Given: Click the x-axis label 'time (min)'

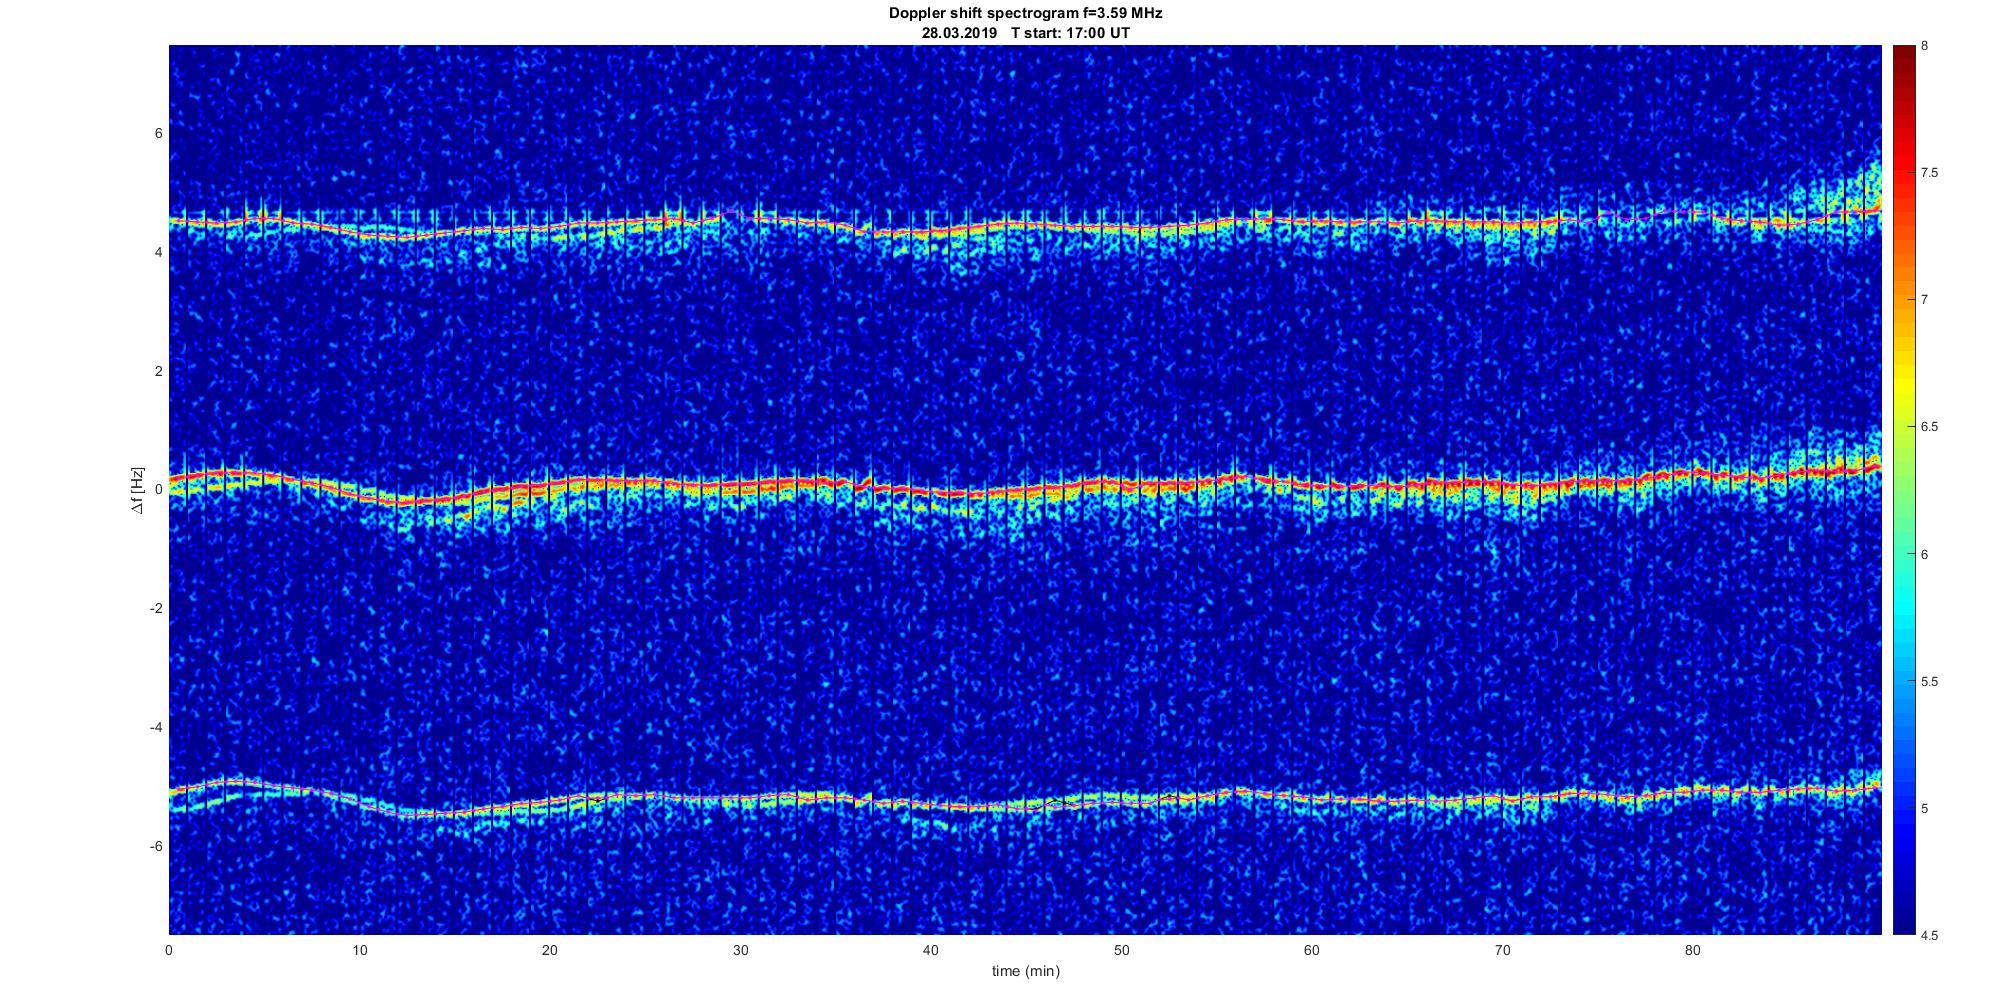Looking at the screenshot, I should click(1025, 971).
